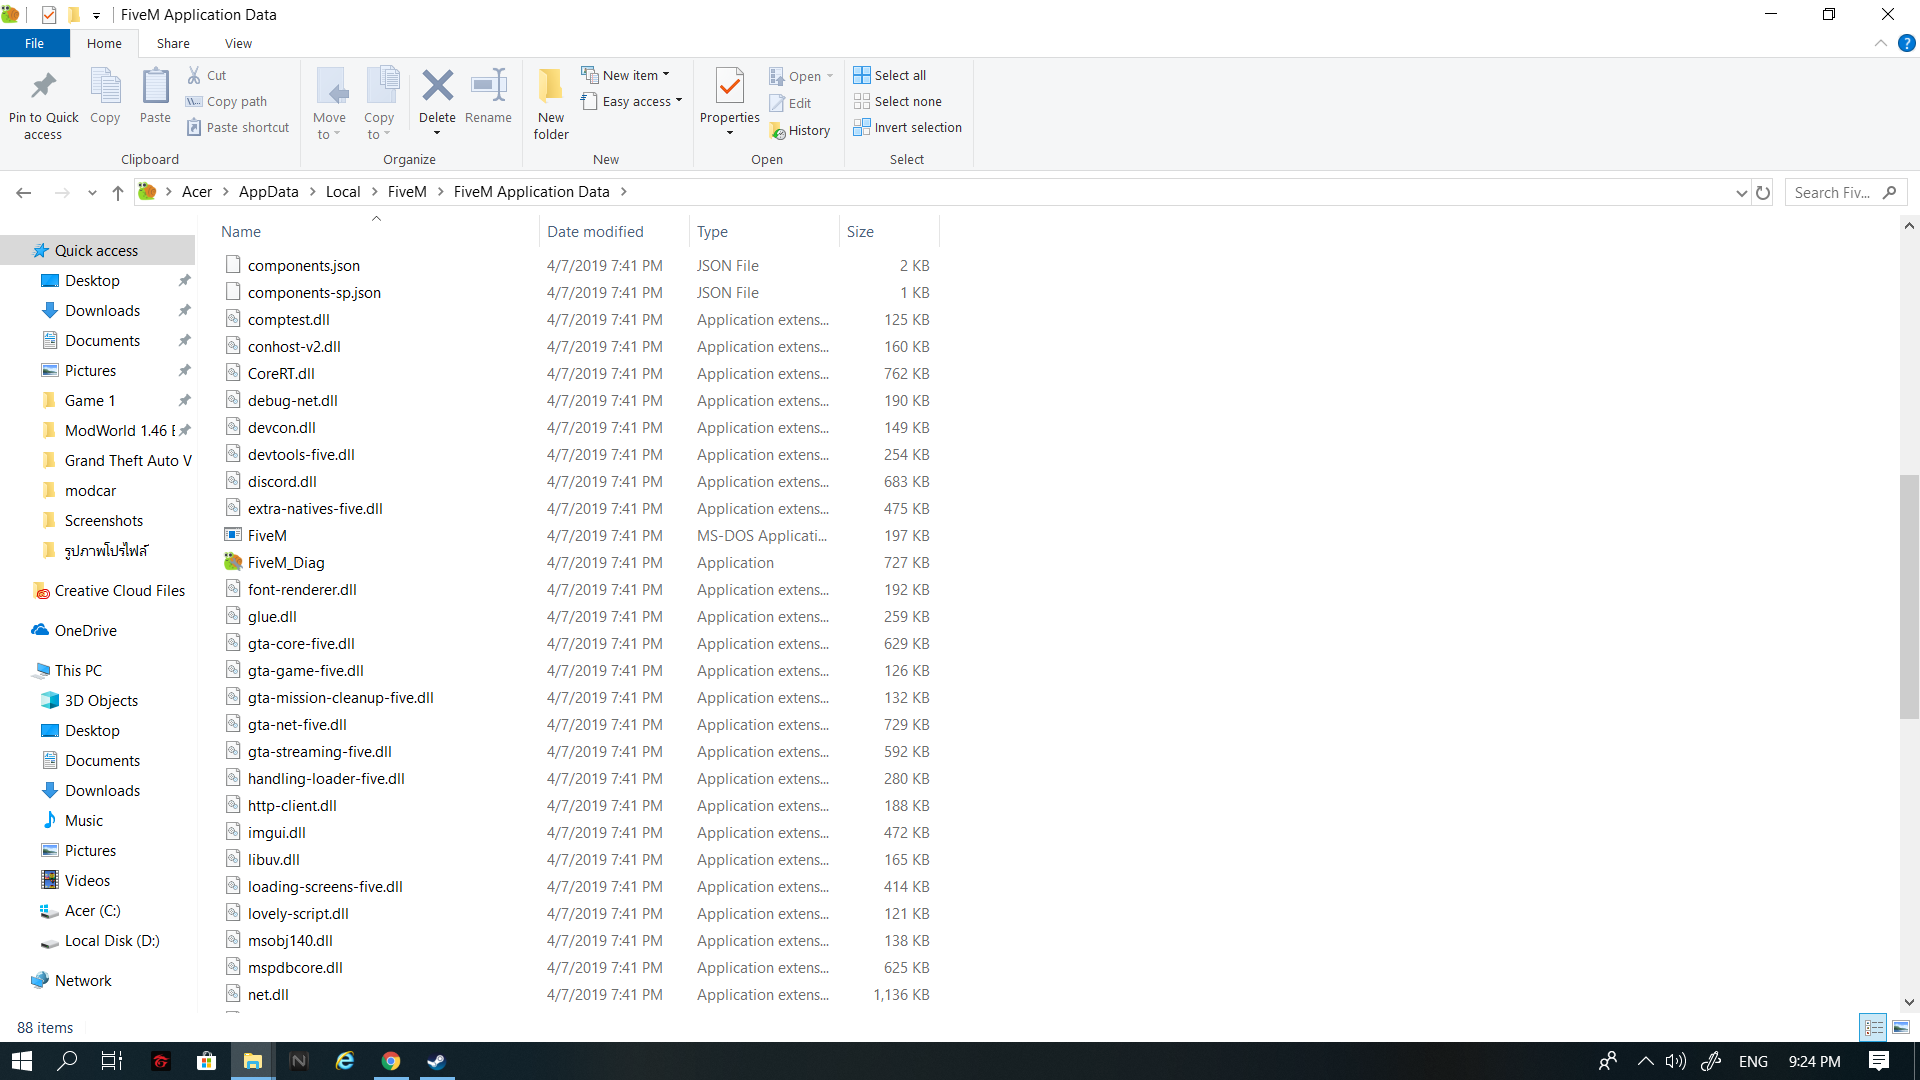Click the Copy ribbon icon
Screen dimensions: 1920x1080
tap(105, 88)
